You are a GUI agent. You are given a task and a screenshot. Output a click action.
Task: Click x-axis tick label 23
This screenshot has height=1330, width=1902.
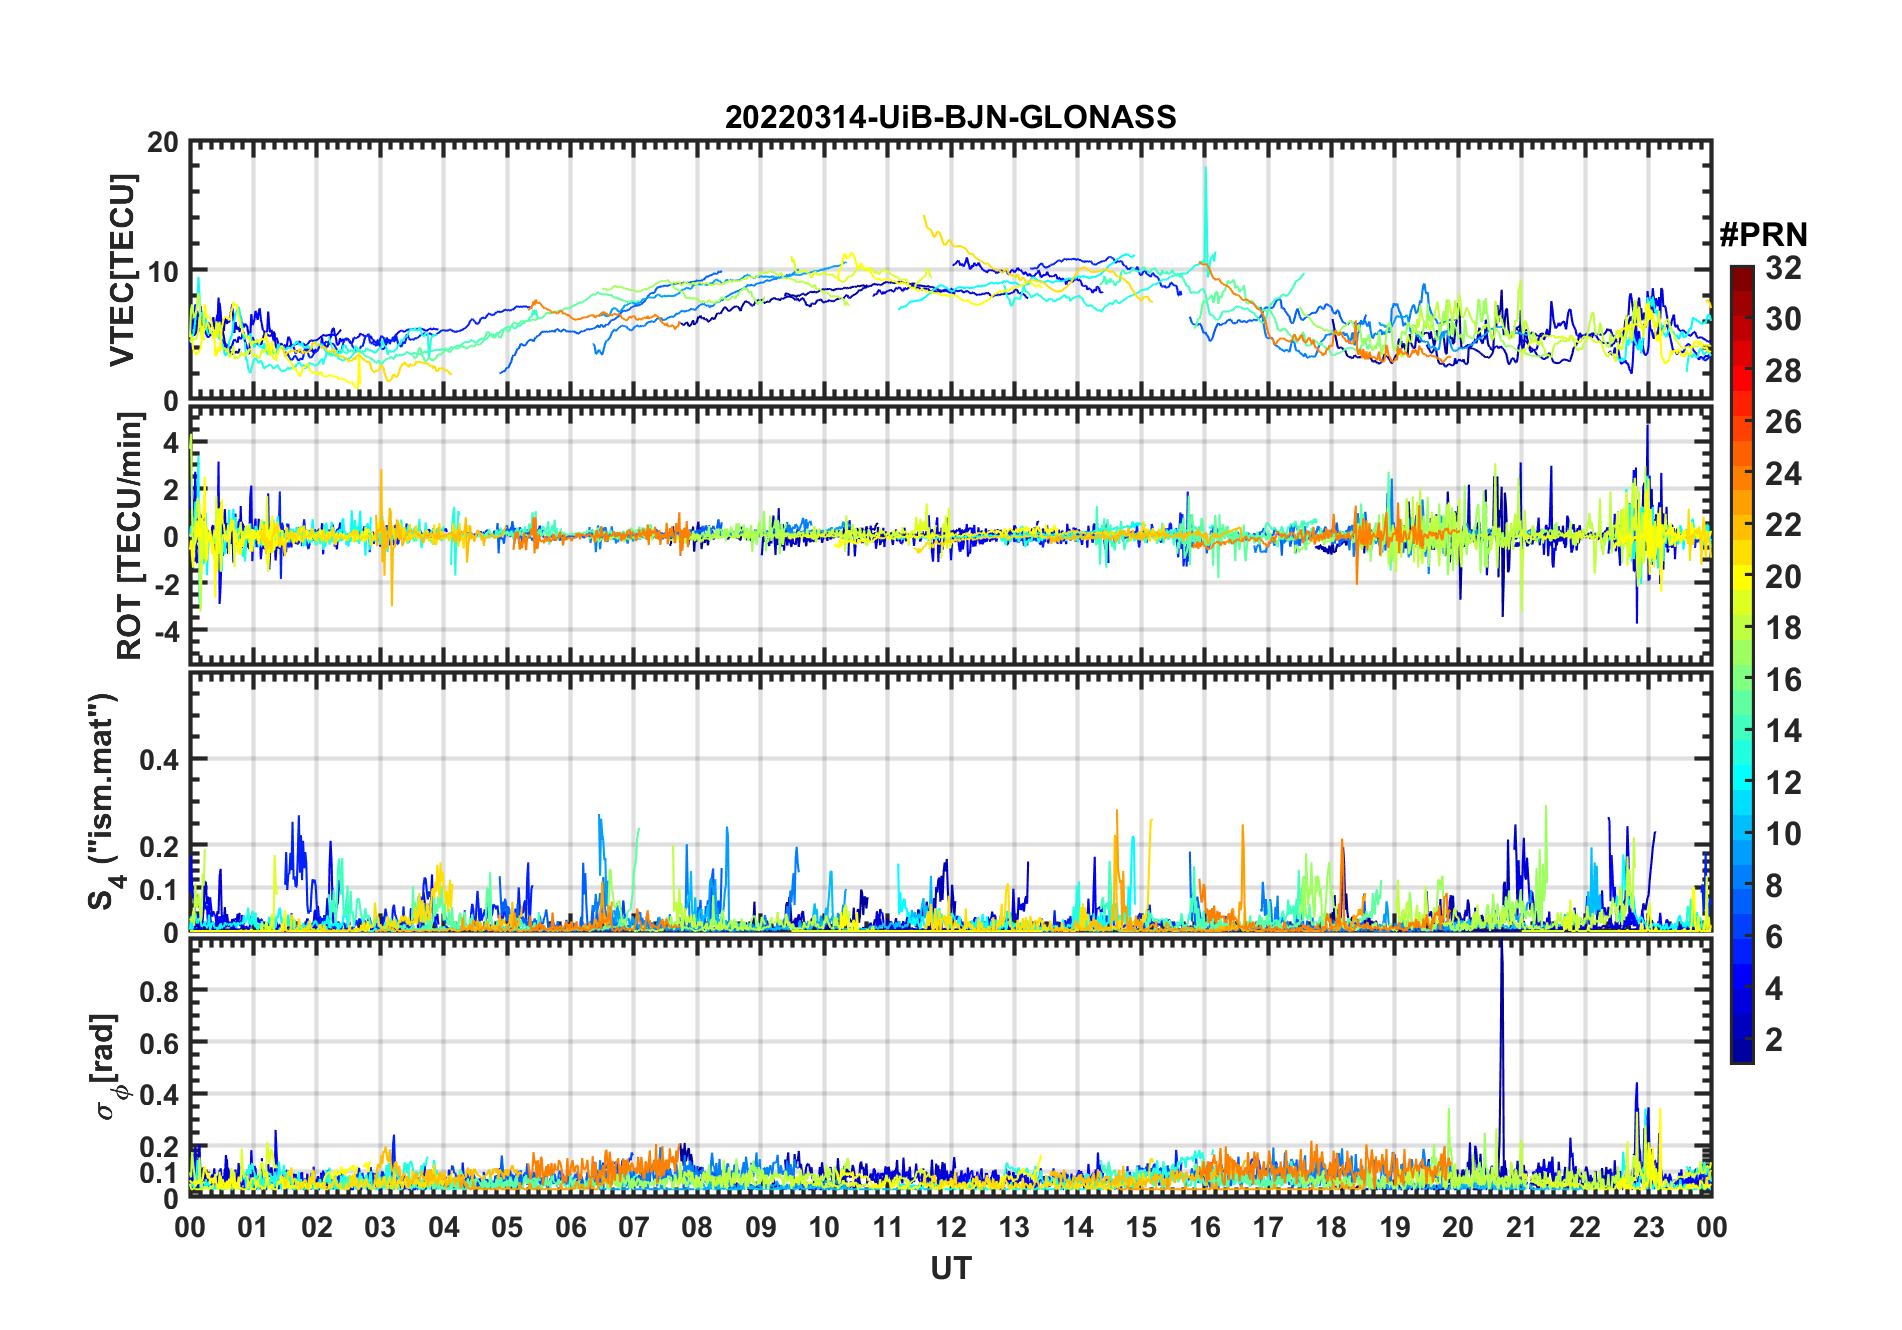point(1648,1227)
